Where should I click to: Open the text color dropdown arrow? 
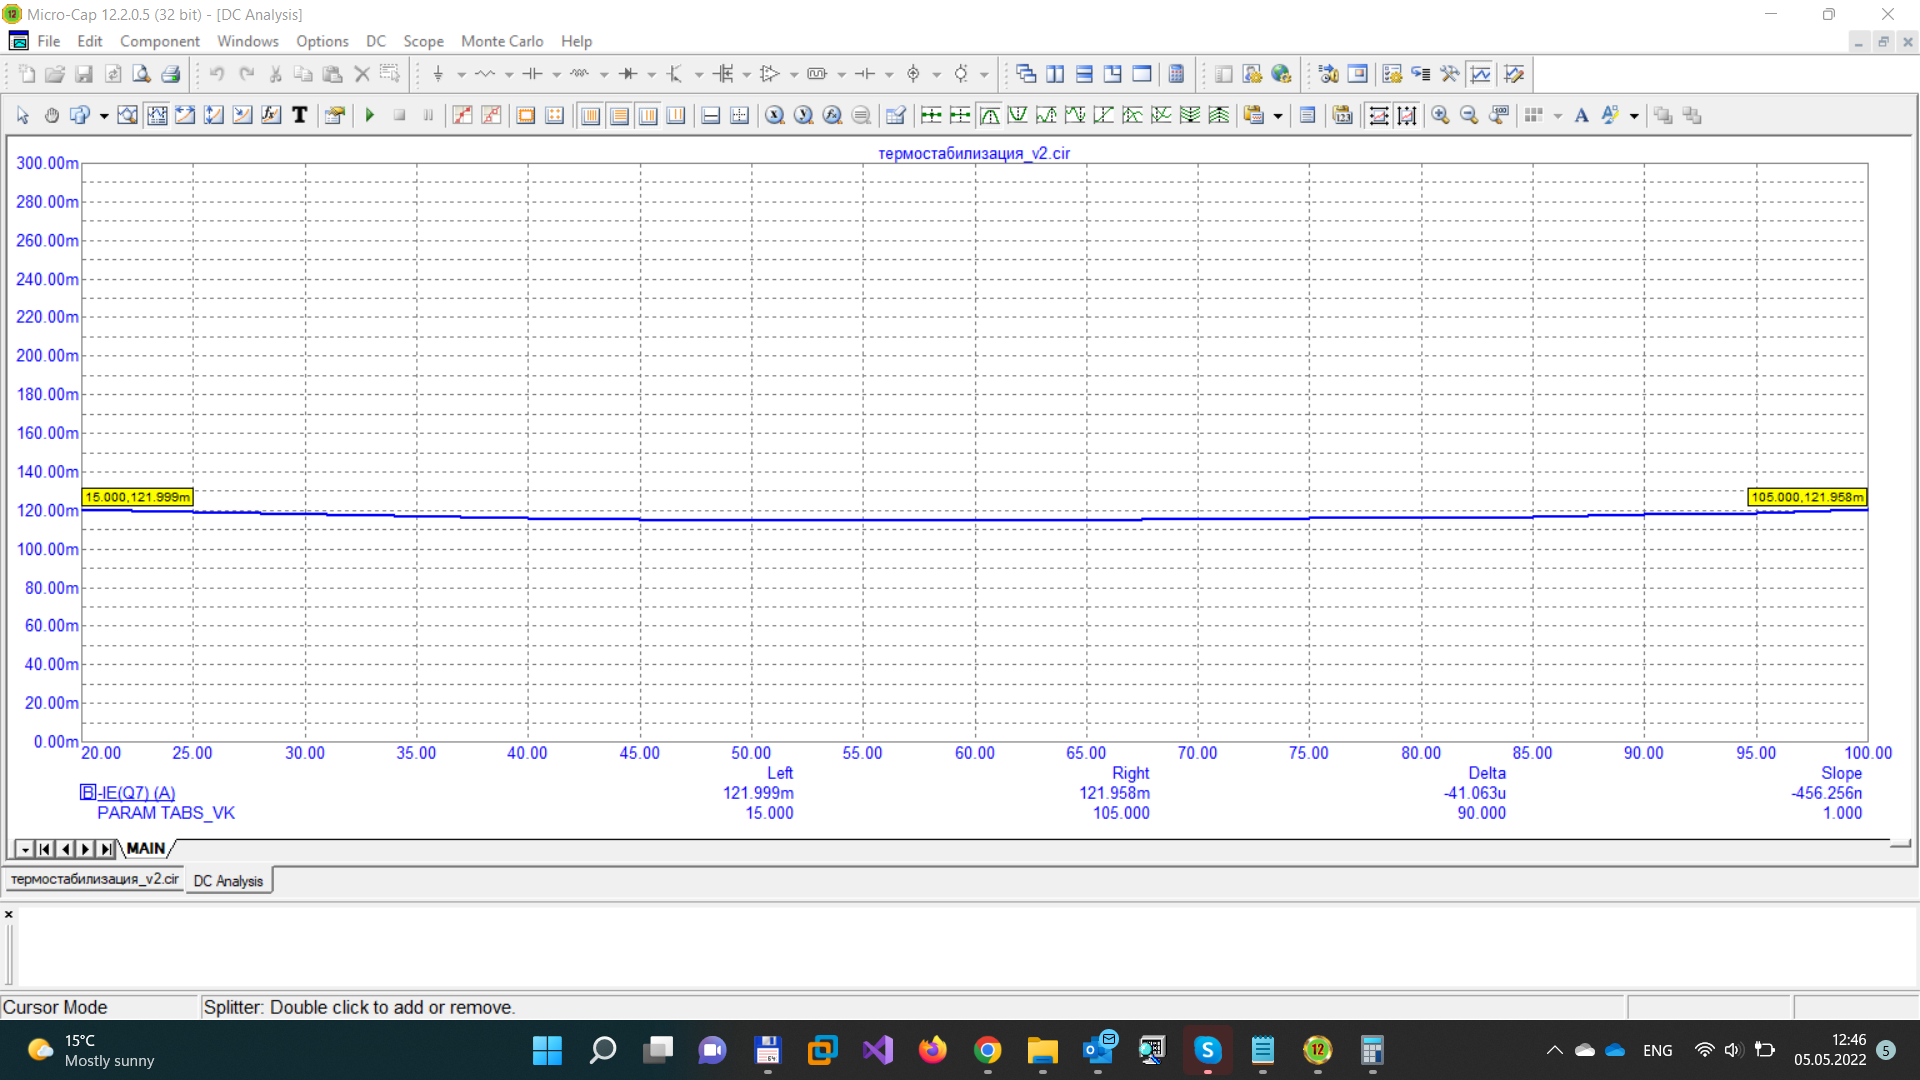pos(1635,116)
